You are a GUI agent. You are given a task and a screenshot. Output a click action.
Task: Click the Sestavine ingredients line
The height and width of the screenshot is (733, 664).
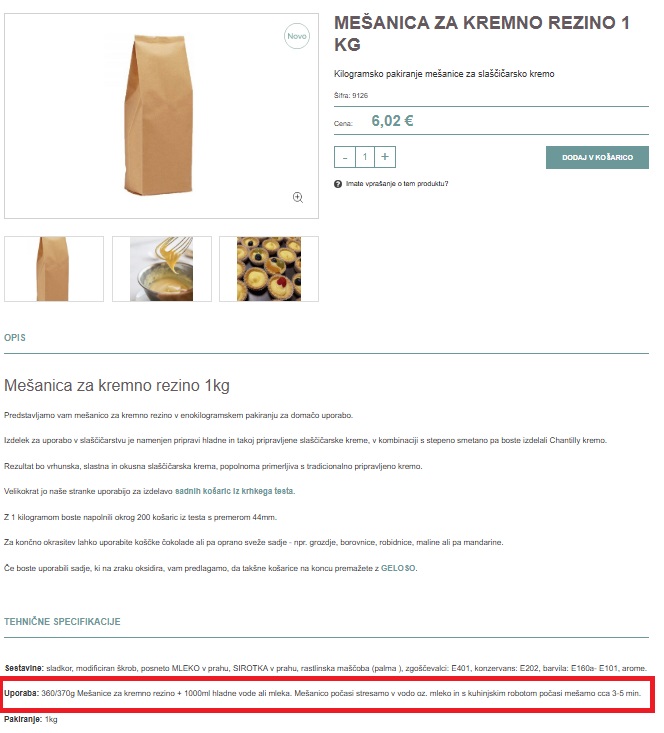(326, 668)
